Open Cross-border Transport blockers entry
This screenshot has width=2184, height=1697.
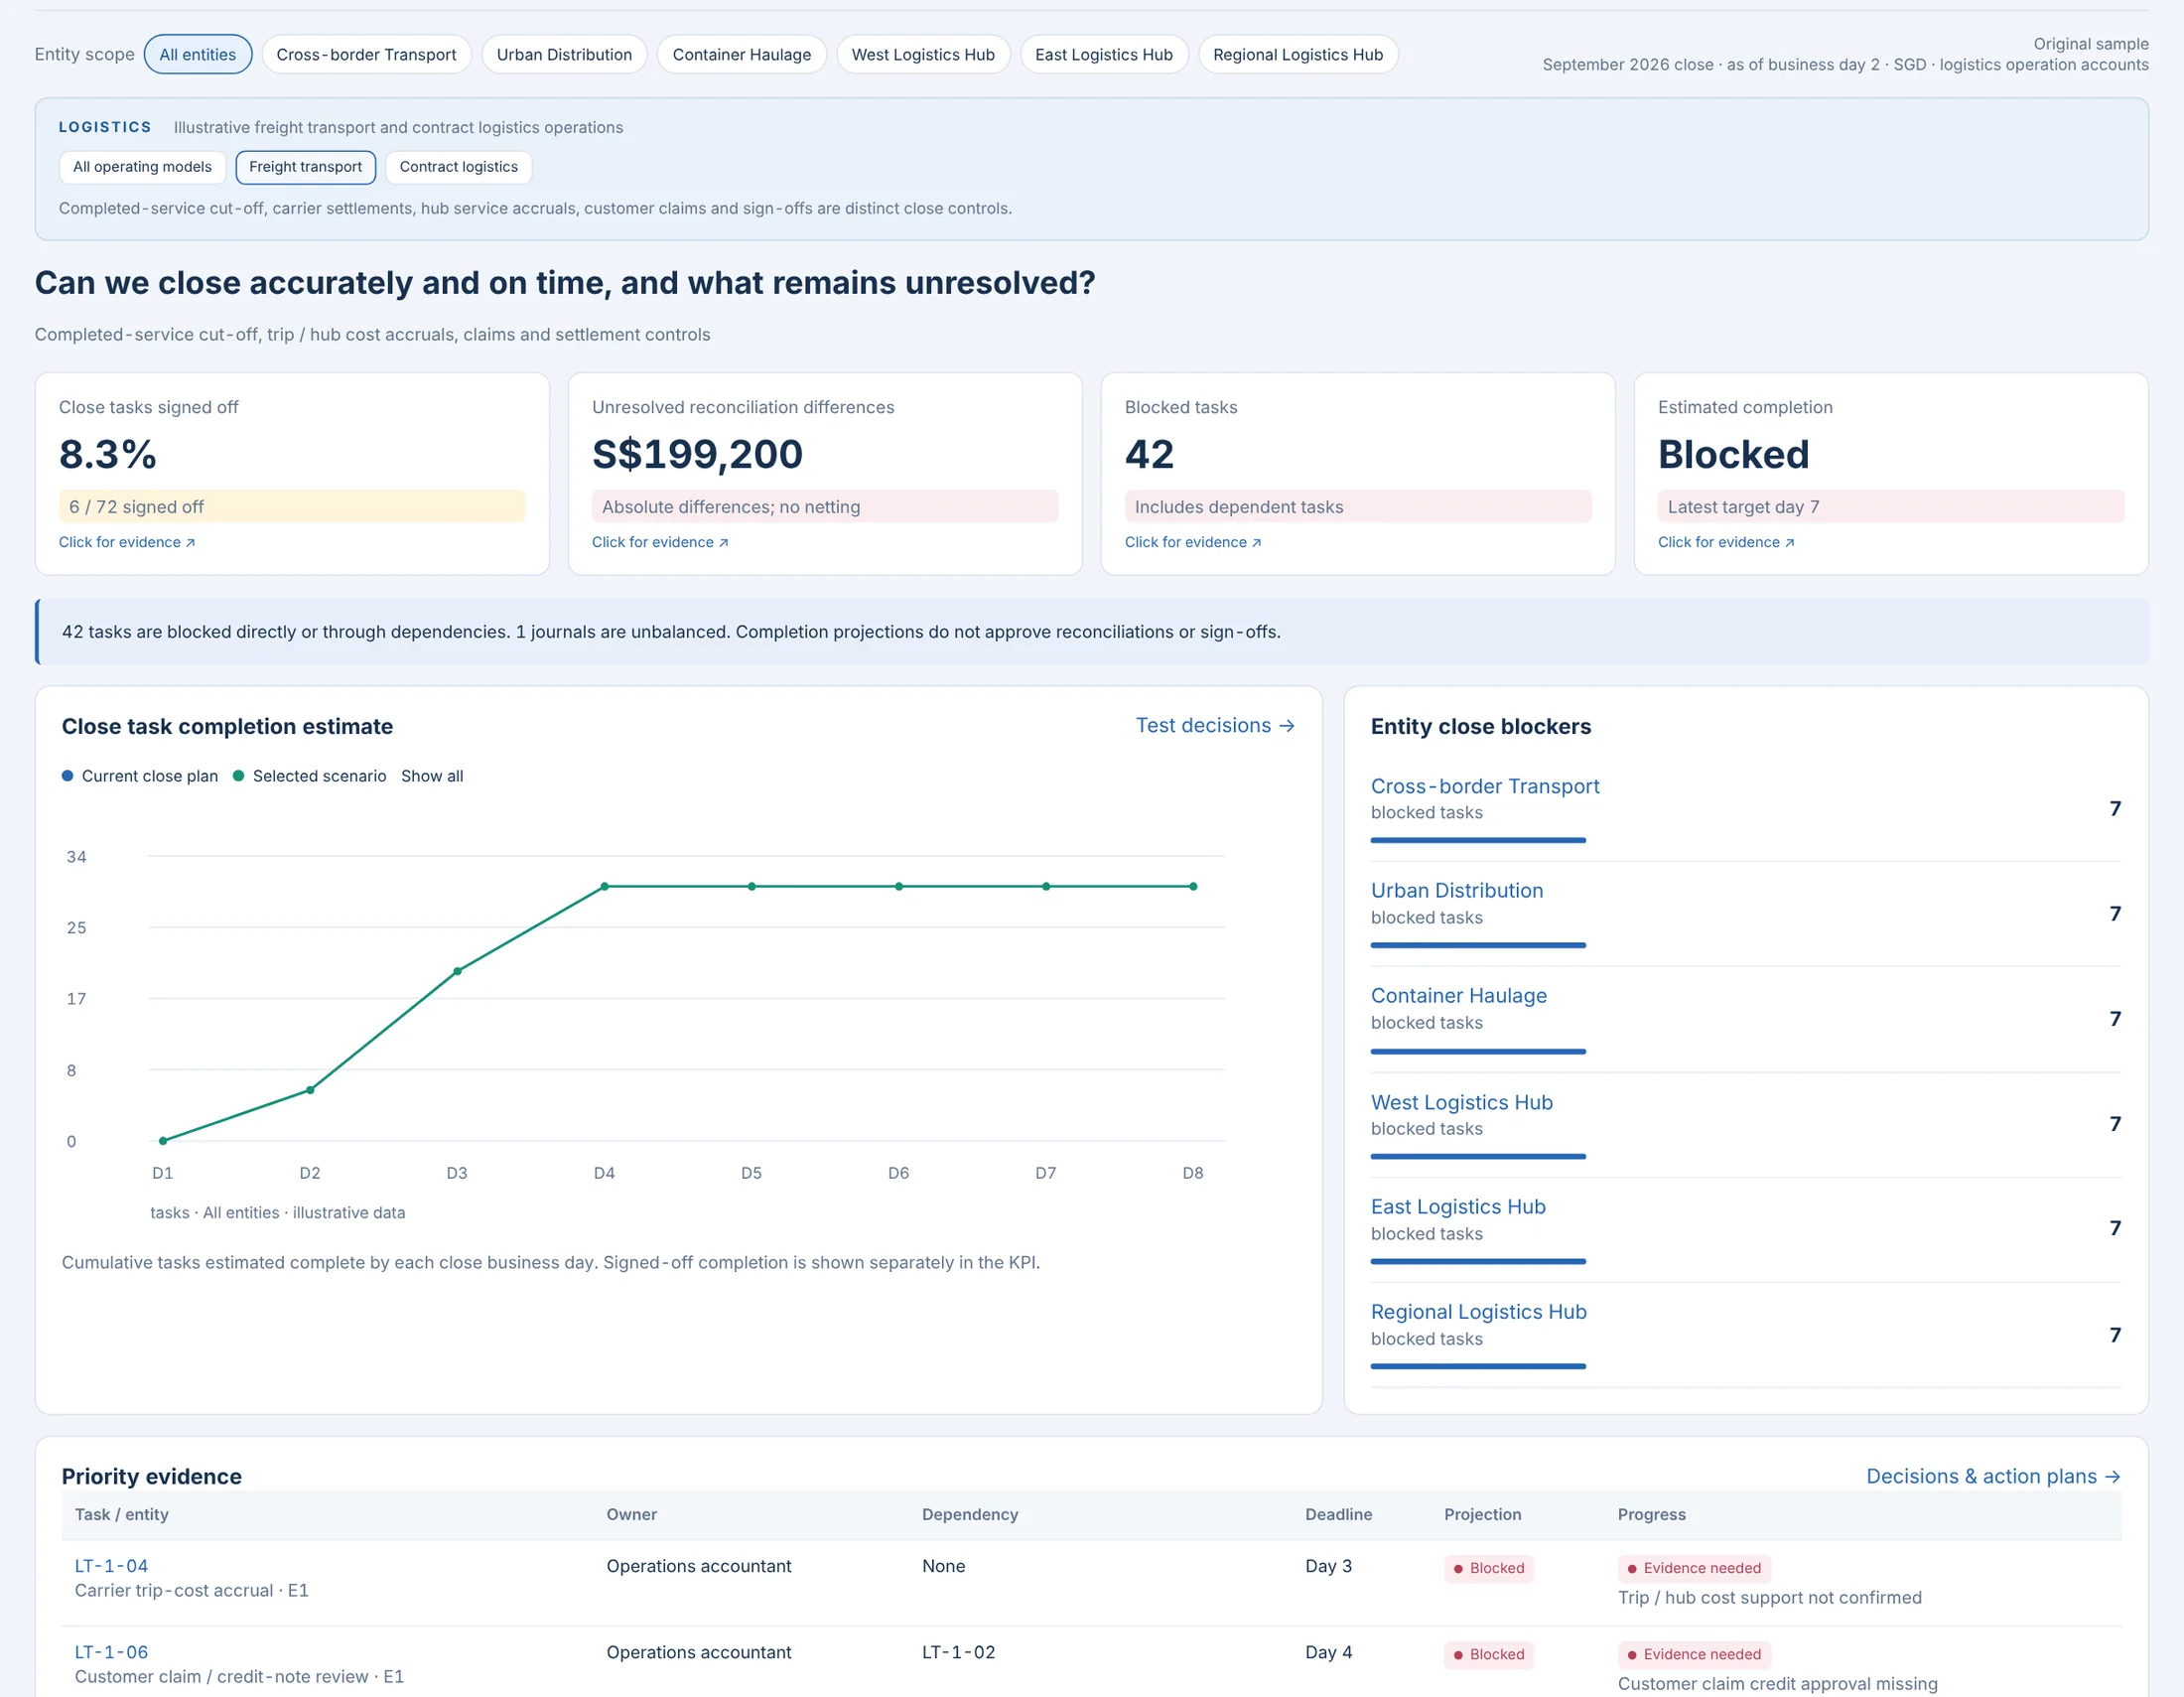coord(1485,786)
